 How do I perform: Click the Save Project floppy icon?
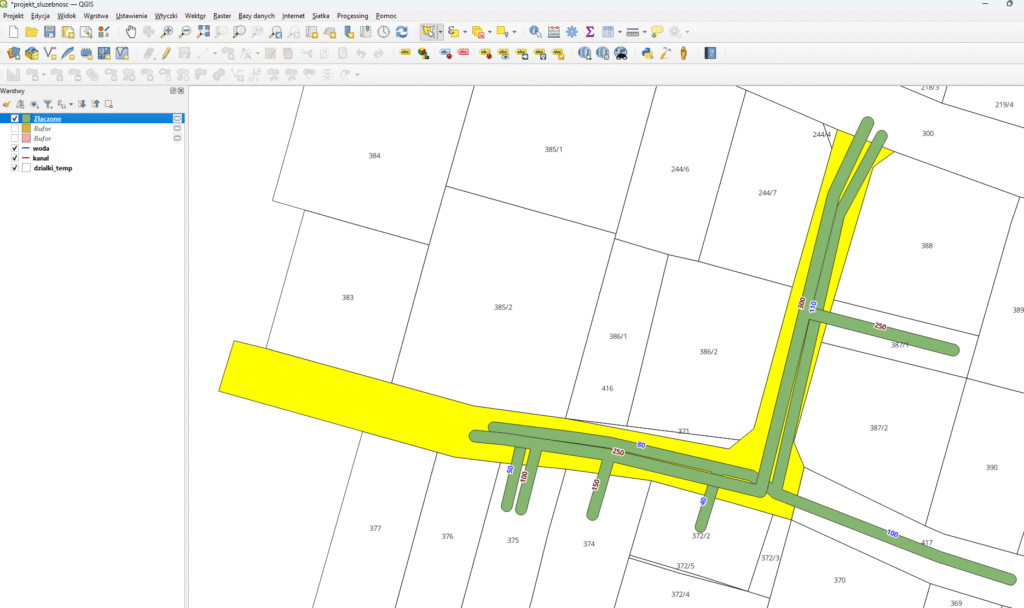[49, 32]
